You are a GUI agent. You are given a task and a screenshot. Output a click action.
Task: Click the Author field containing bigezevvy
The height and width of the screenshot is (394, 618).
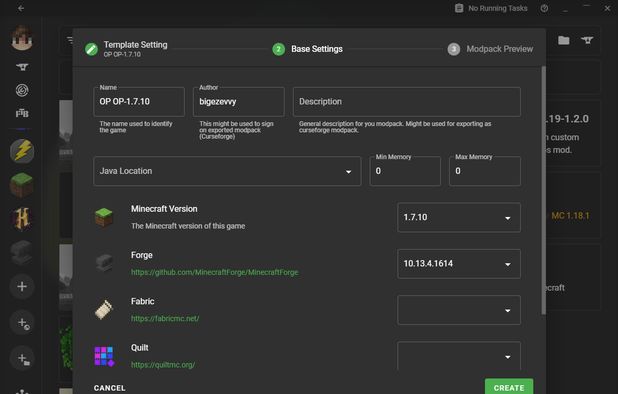(x=238, y=102)
